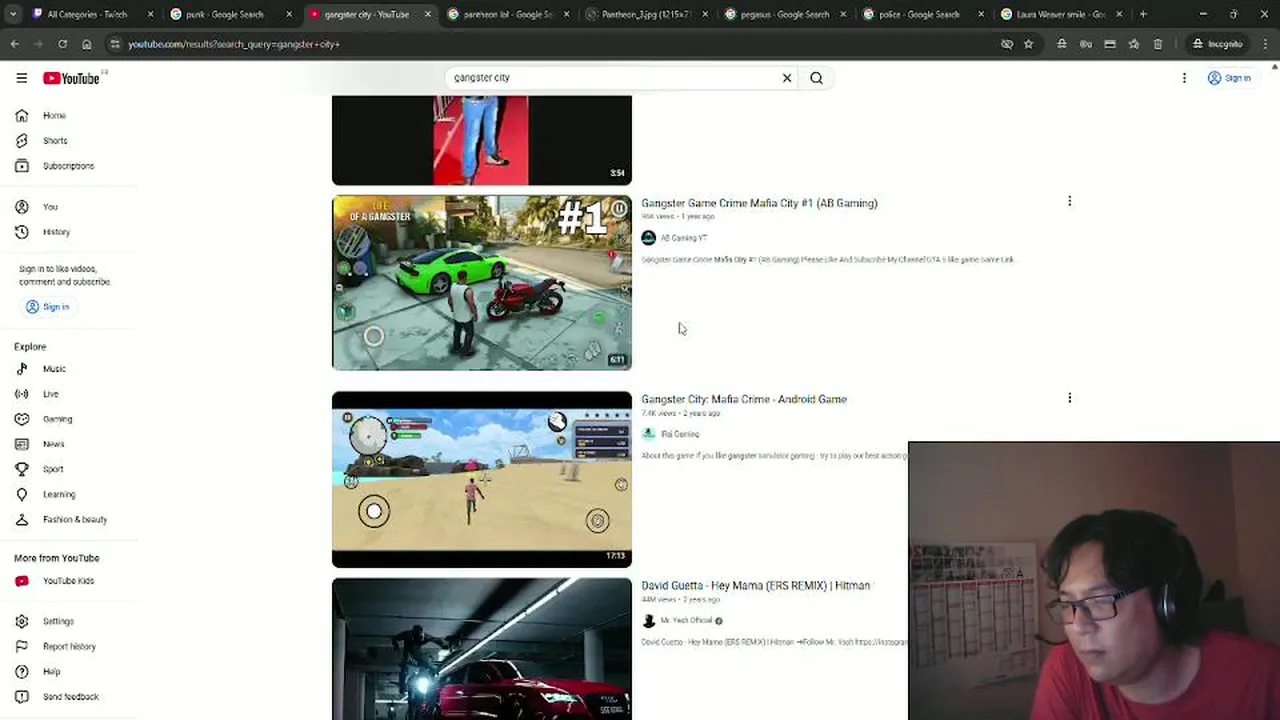The width and height of the screenshot is (1280, 720).
Task: Click the YouTube logo
Action: (71, 78)
